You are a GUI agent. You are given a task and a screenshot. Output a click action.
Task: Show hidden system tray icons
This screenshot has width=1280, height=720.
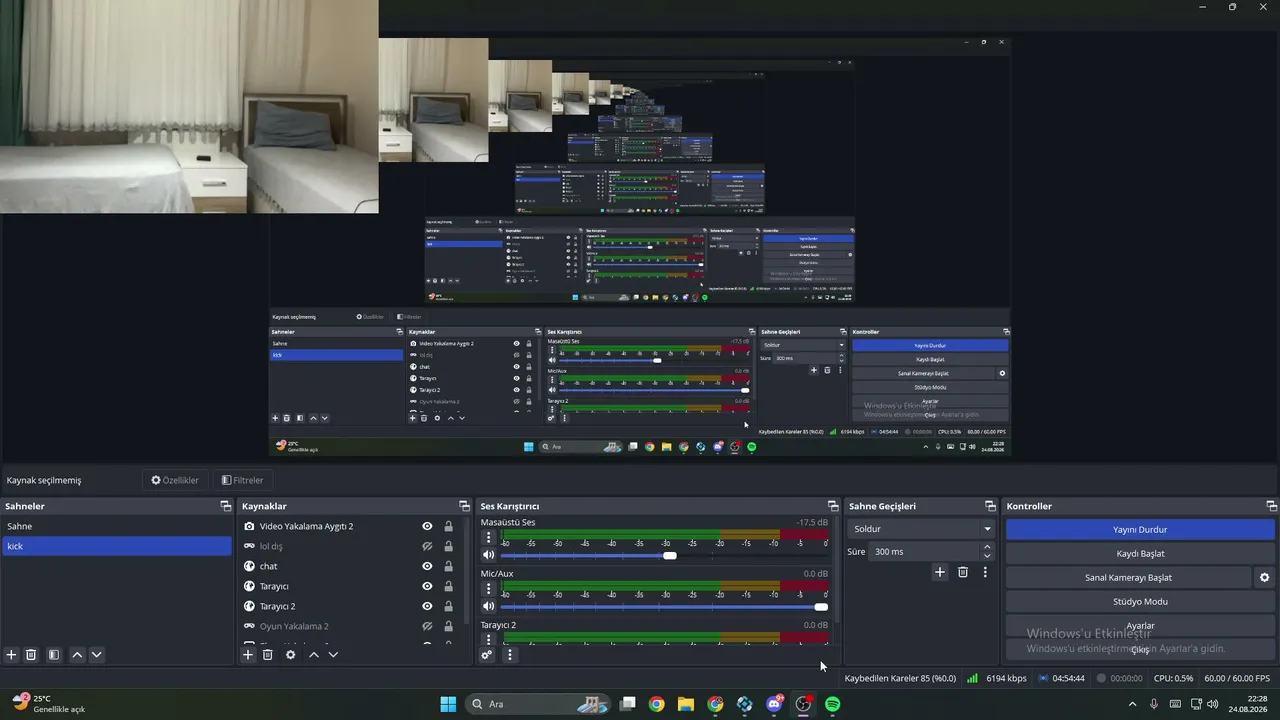click(1133, 704)
